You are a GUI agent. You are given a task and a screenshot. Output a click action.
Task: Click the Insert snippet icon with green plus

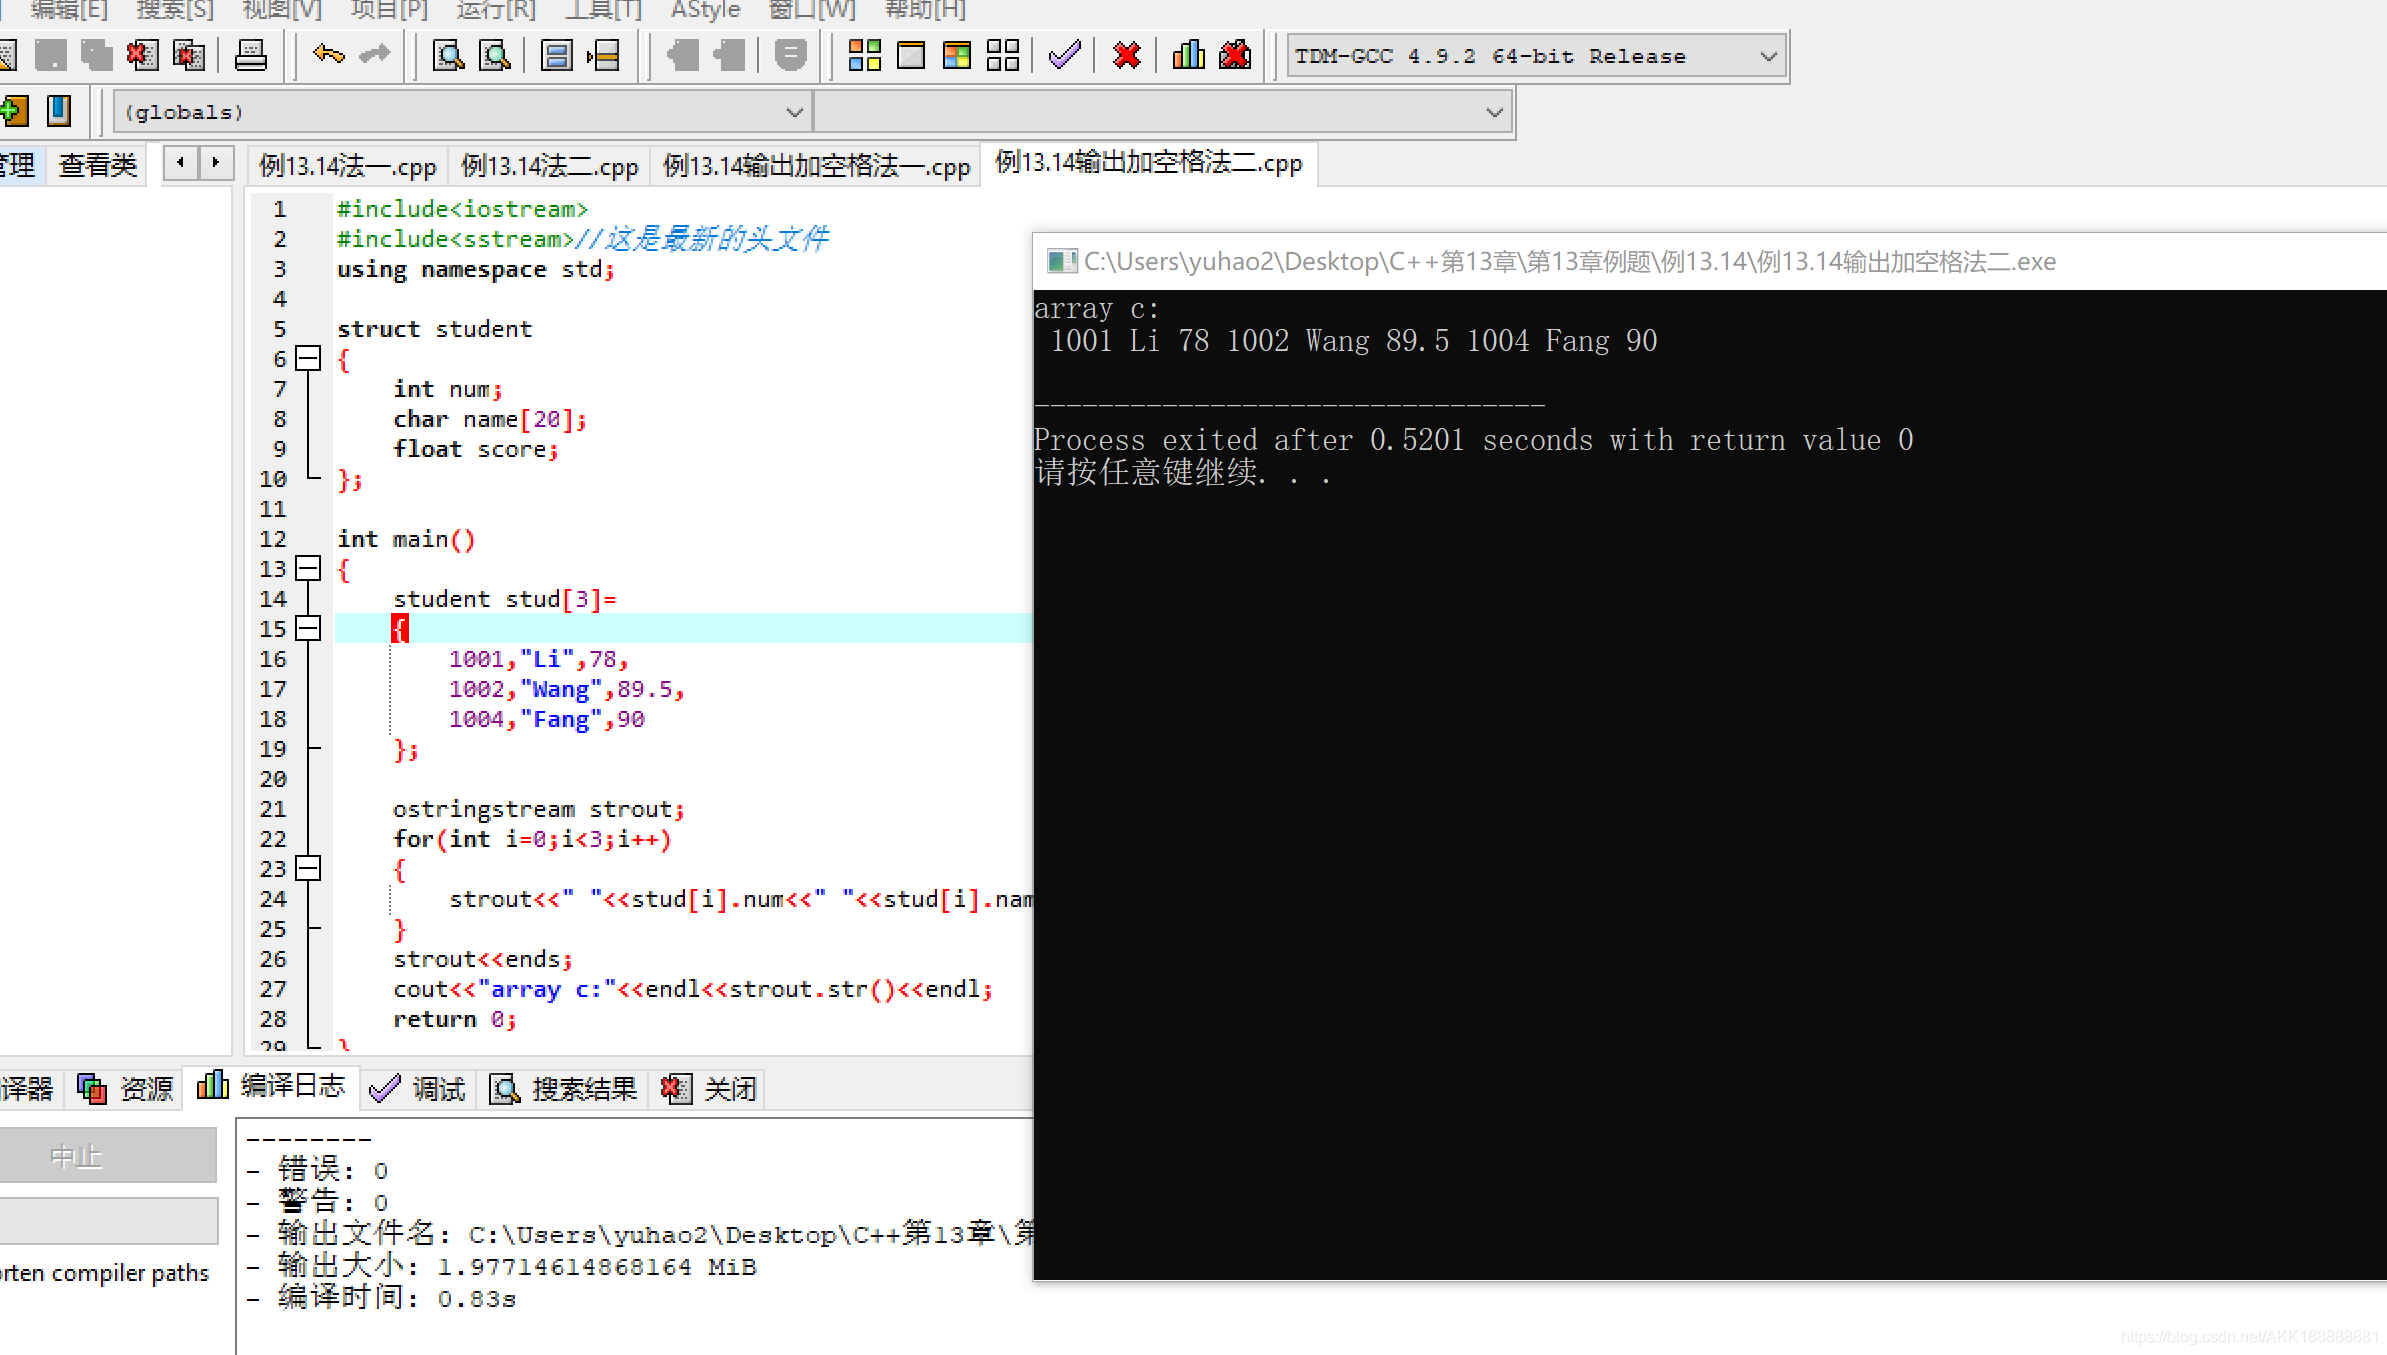14,111
